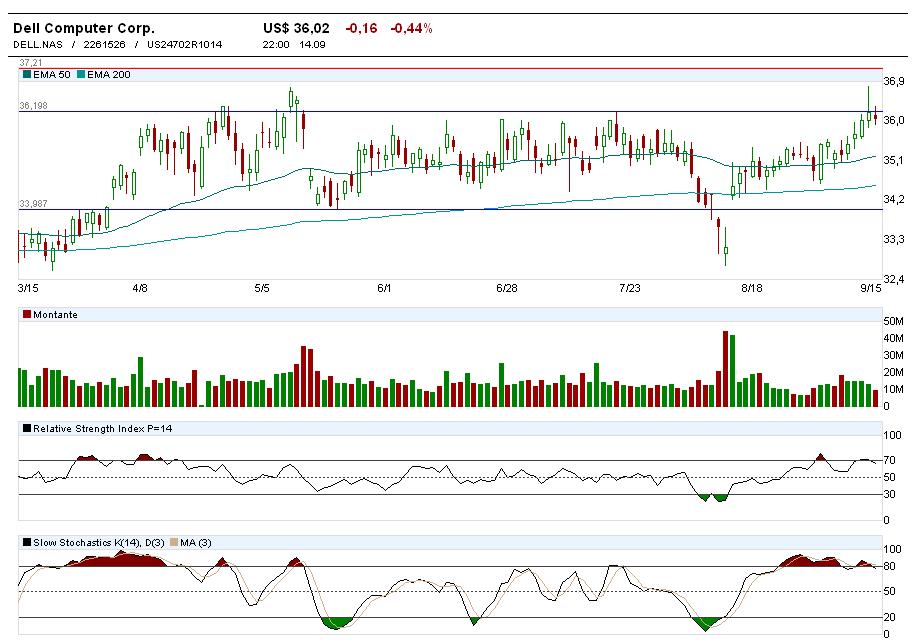This screenshot has width=913, height=643.
Task: Click the EMA 200 legend label
Action: [109, 75]
